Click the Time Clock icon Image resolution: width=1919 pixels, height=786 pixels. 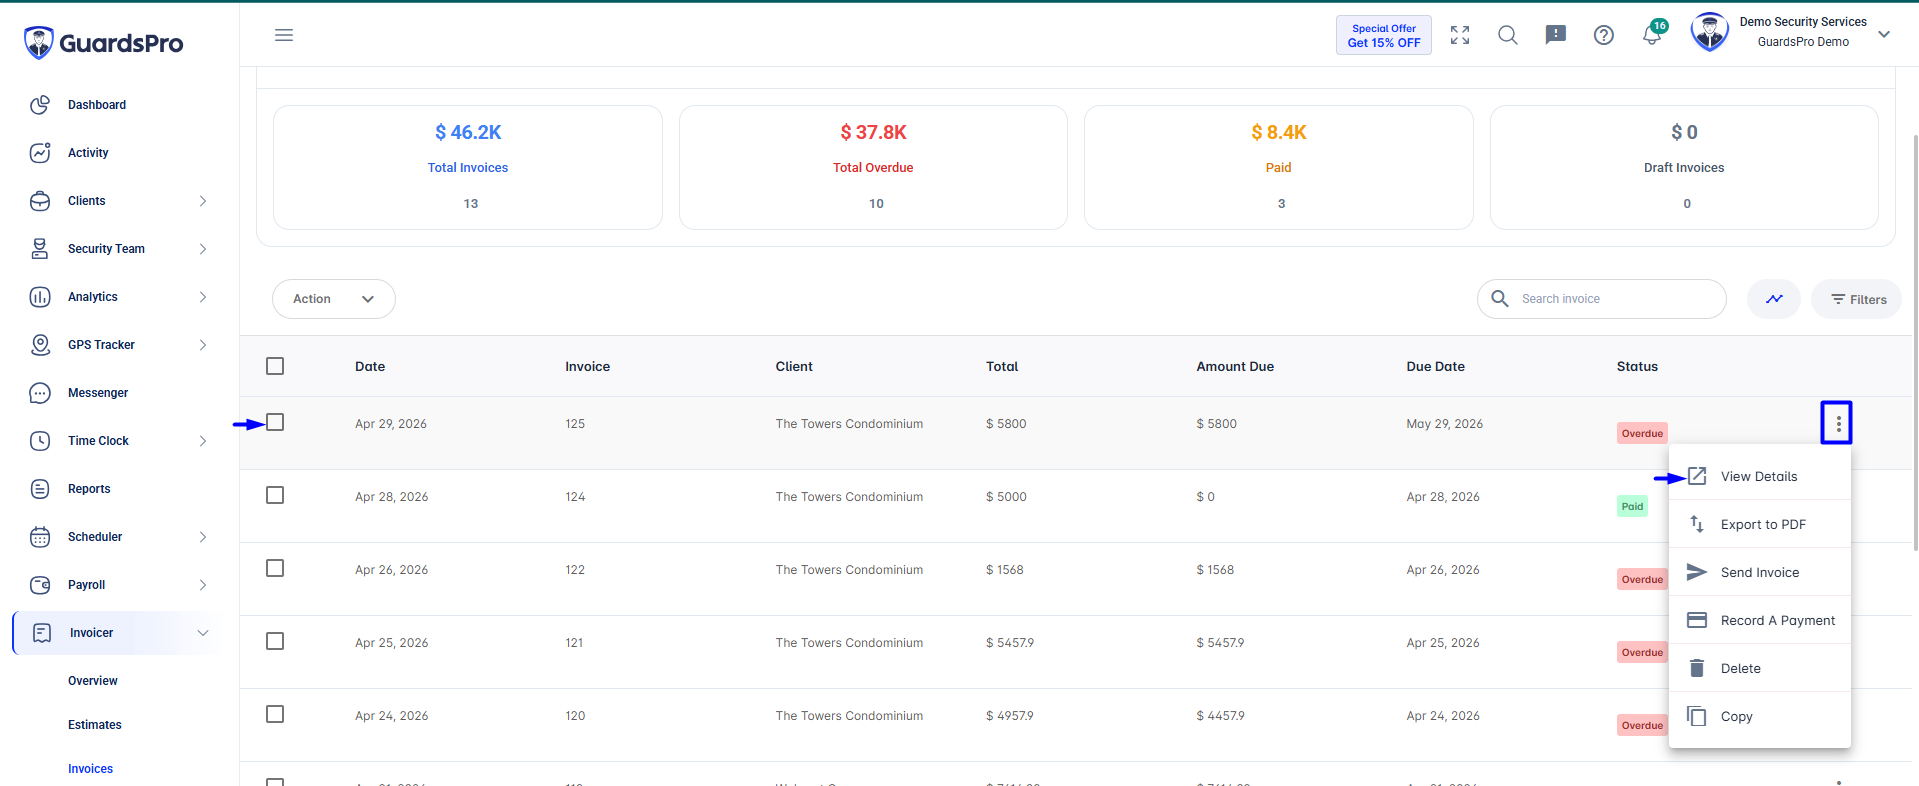40,441
